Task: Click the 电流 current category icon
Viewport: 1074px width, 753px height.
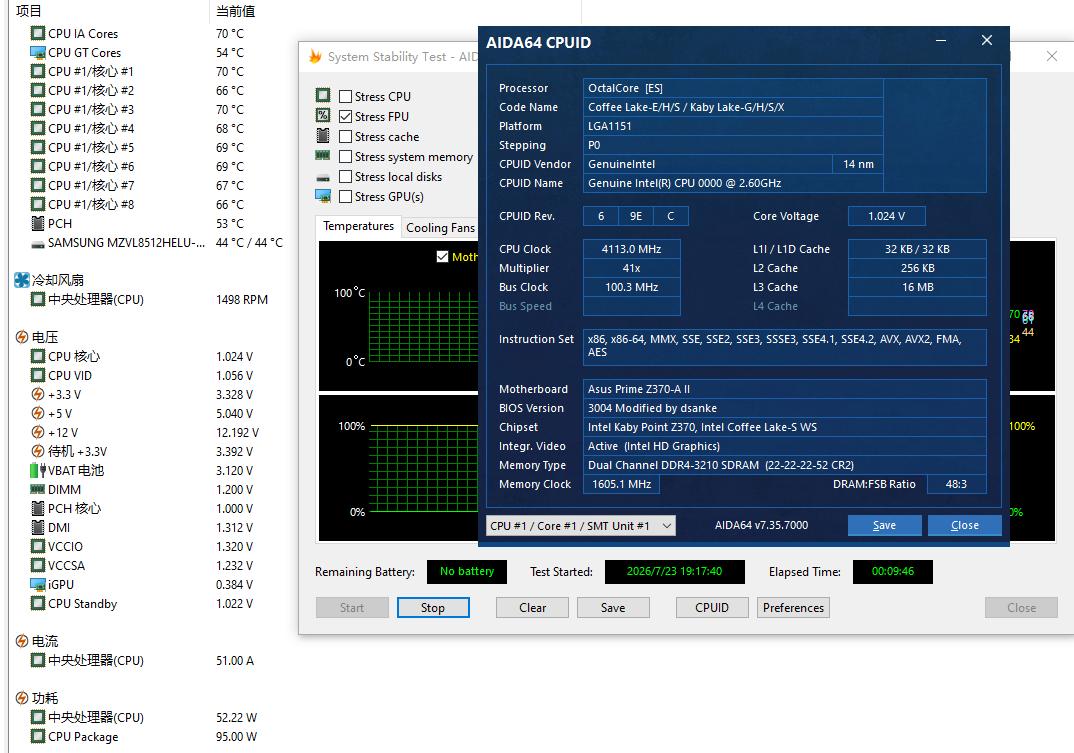Action: 22,641
